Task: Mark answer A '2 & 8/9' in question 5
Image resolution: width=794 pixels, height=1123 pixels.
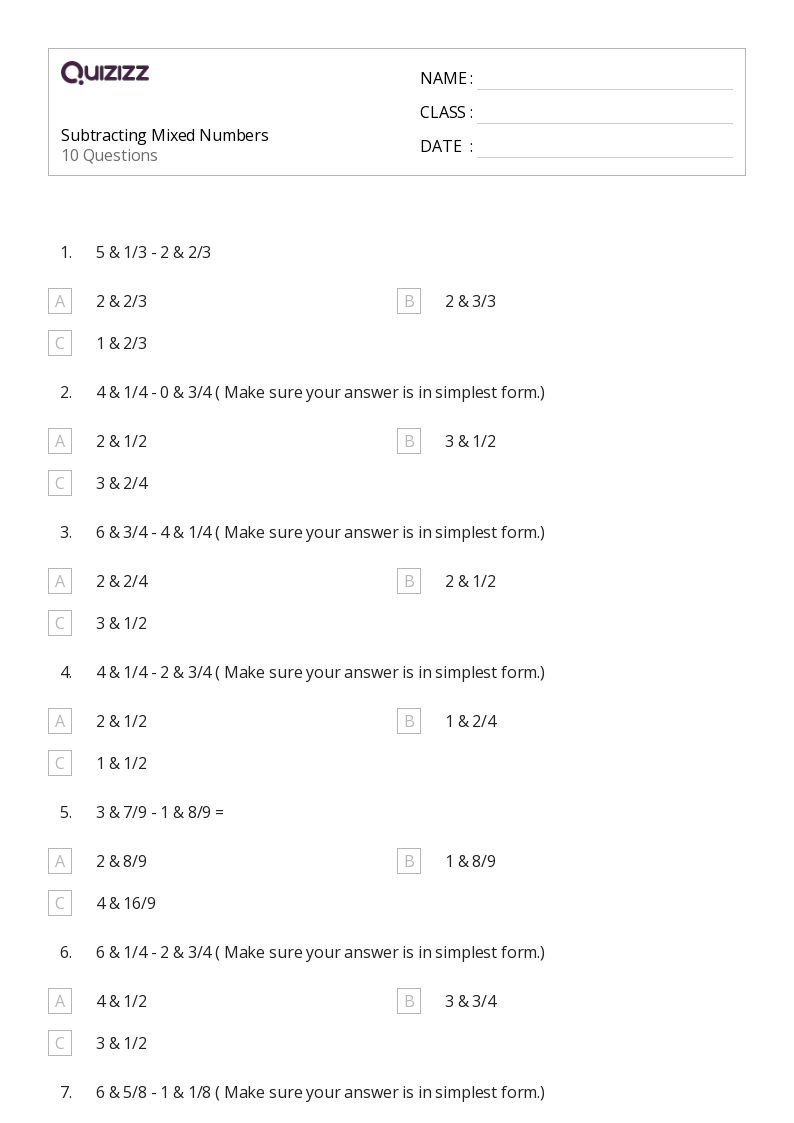Action: 60,862
